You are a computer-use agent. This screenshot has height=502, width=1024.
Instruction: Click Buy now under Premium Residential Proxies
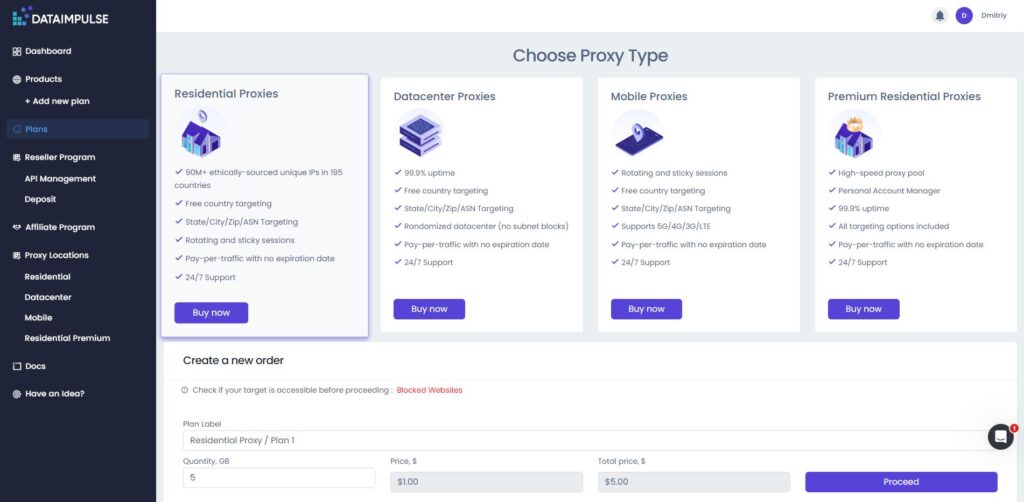point(863,309)
